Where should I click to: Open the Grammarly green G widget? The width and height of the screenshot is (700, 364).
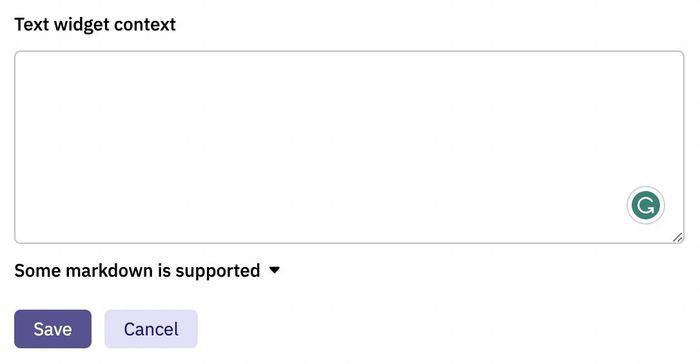click(x=646, y=205)
